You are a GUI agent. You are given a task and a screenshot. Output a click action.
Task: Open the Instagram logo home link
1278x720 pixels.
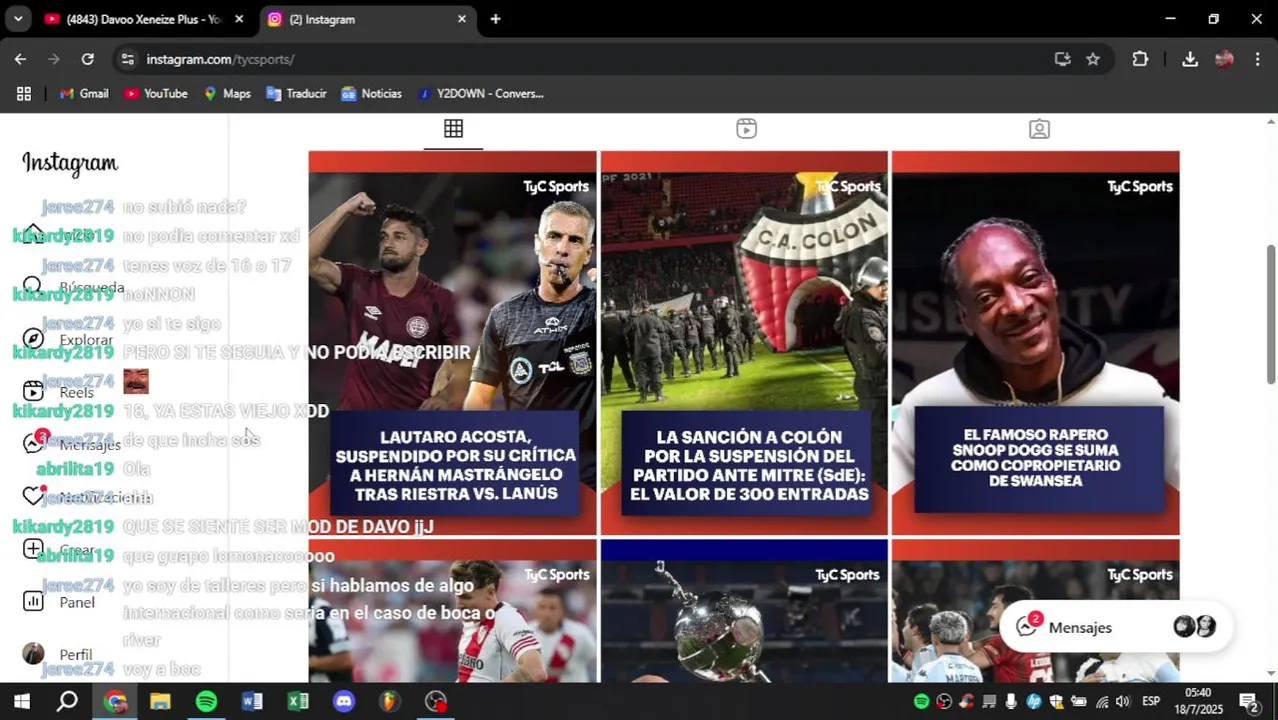70,163
